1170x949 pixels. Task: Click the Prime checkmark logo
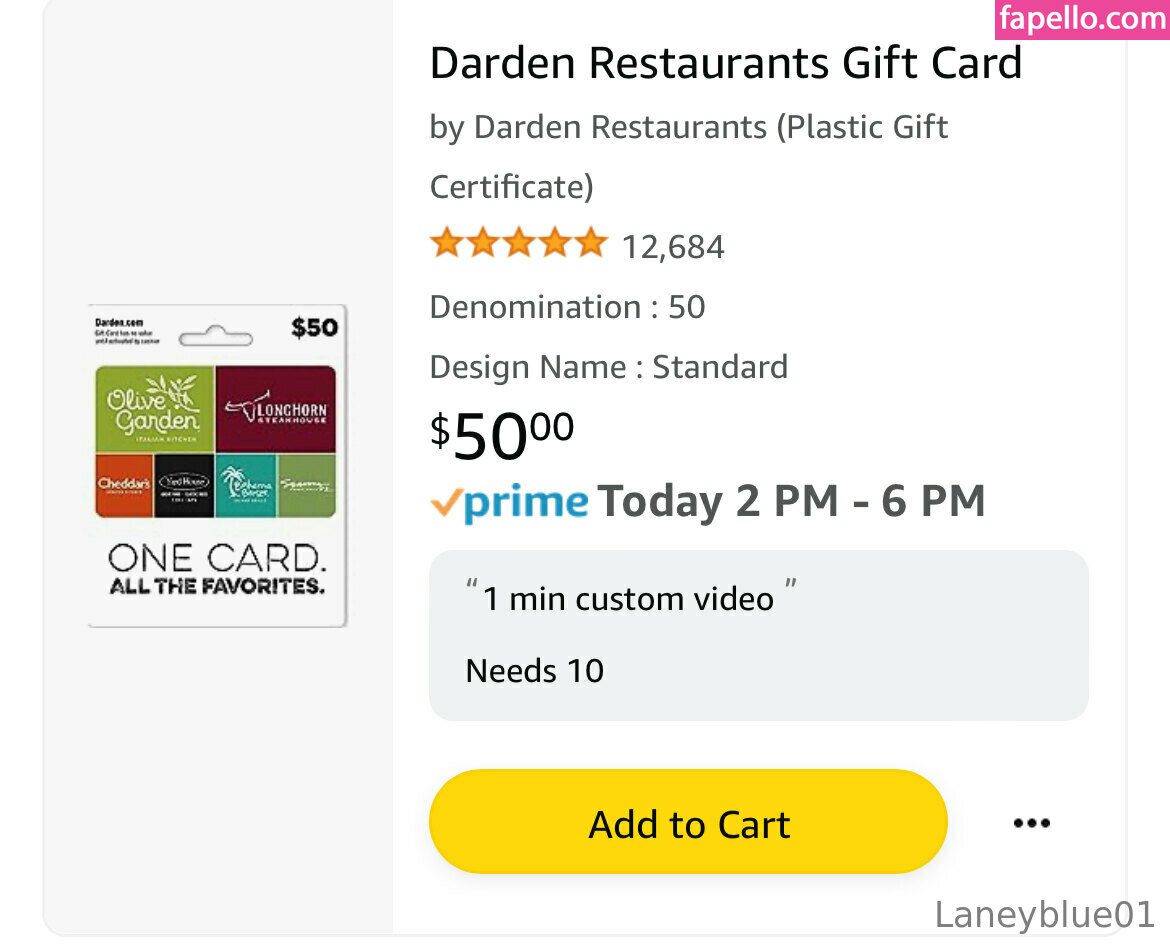[x=509, y=502]
